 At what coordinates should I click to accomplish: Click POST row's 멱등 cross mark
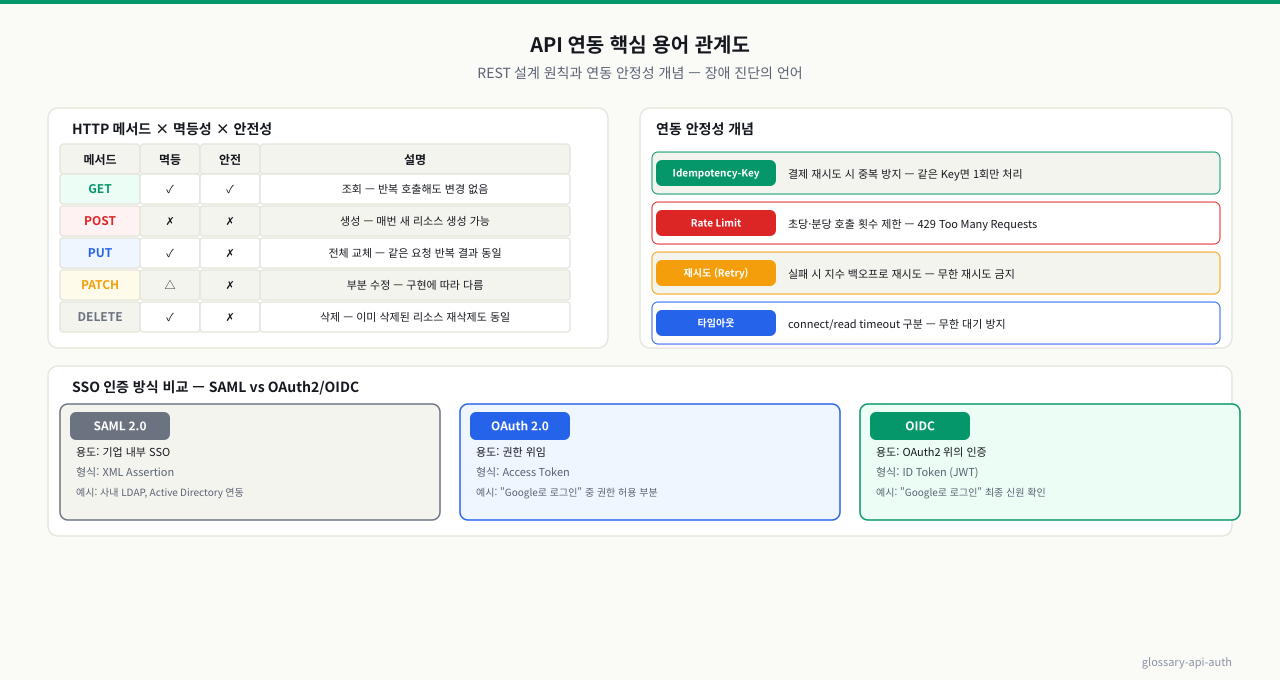pos(170,221)
